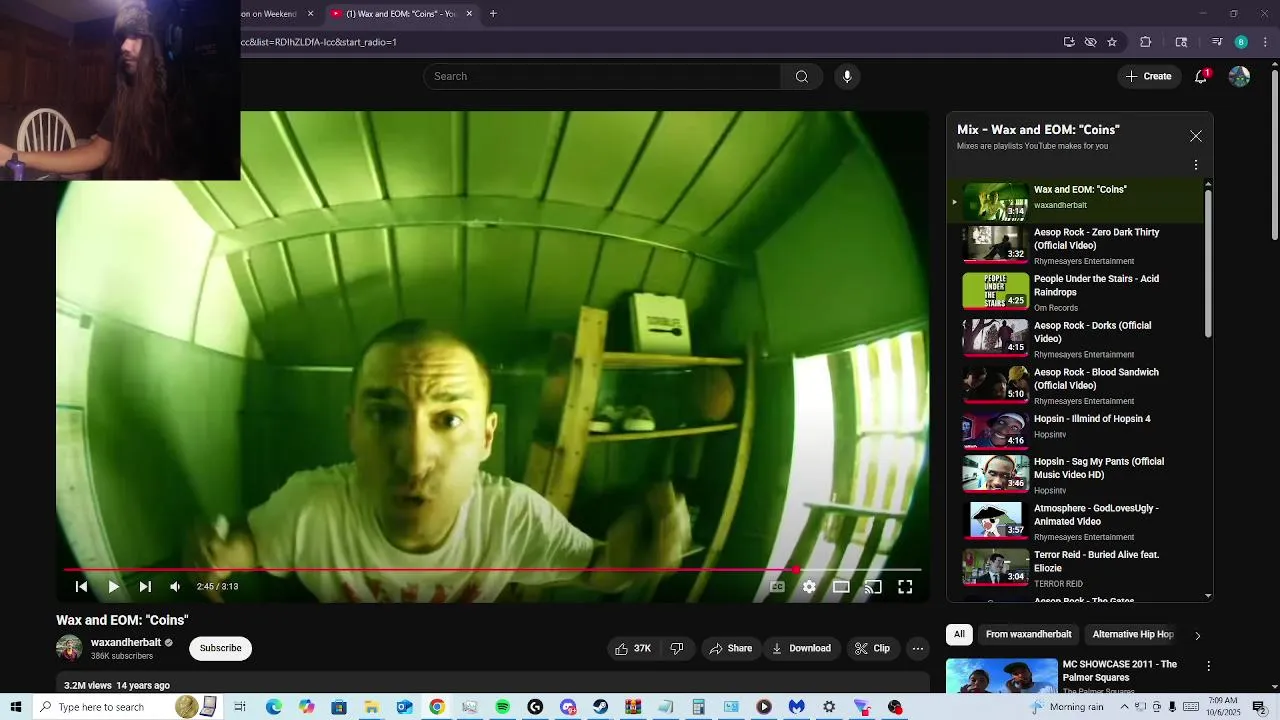Open the Chrome profile avatar
Viewport: 1280px width, 720px height.
[x=1241, y=42]
